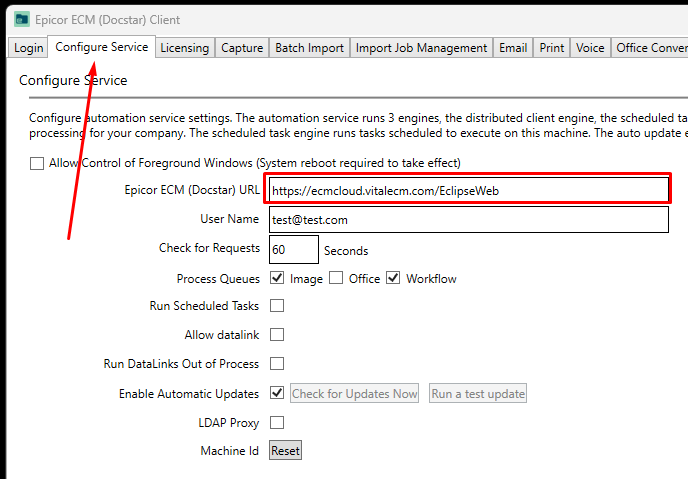Uncheck the Workflow process queue checkbox
This screenshot has height=479, width=688.
click(393, 278)
